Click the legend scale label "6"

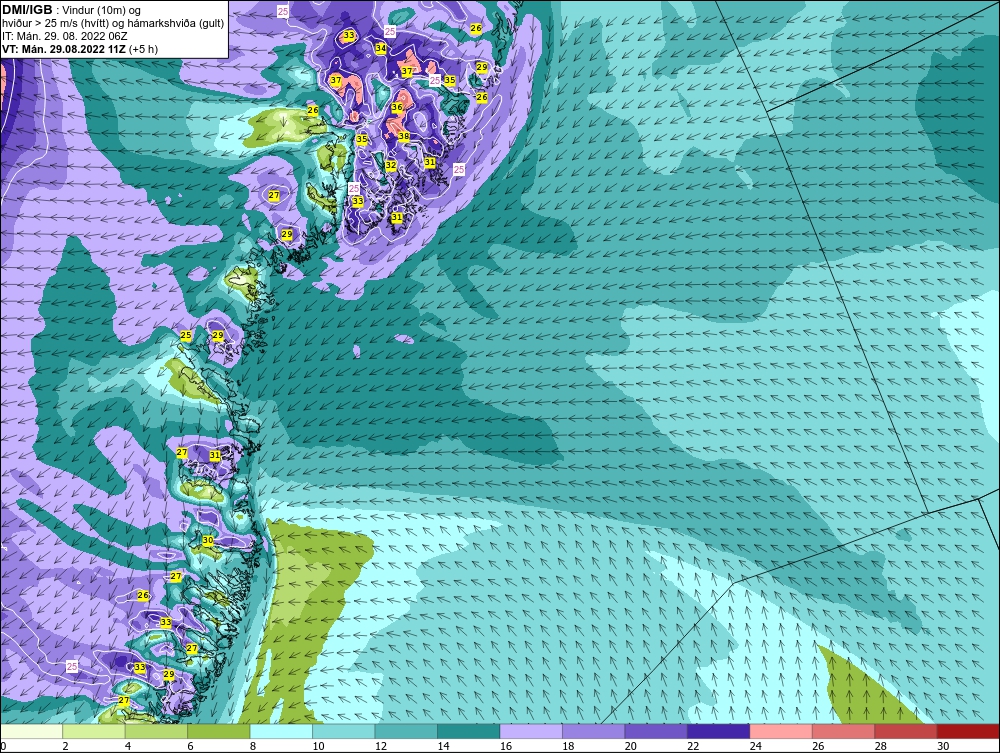[x=191, y=746]
